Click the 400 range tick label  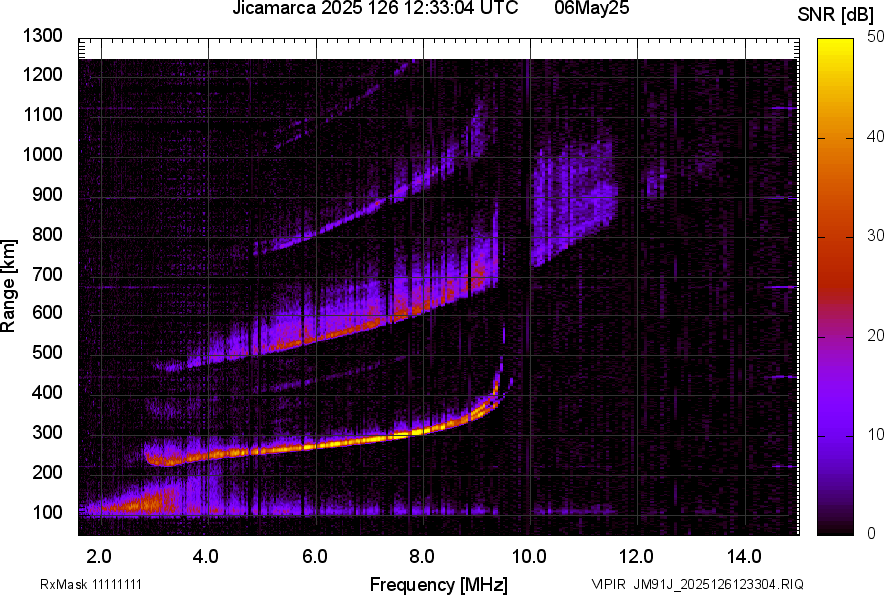click(47, 392)
